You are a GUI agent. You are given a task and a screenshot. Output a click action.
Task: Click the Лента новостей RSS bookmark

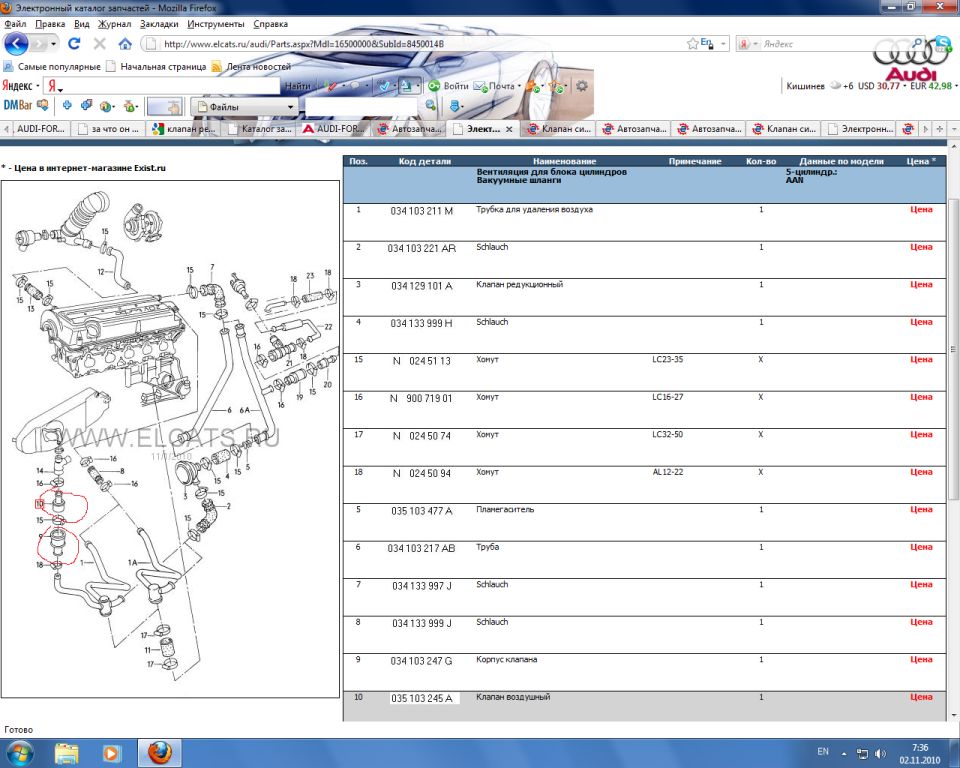pyautogui.click(x=252, y=66)
